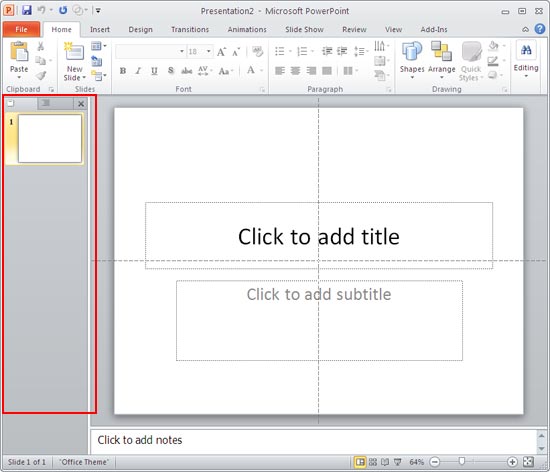The width and height of the screenshot is (550, 472).
Task: Decrease font size with small A icon
Action: tap(236, 52)
